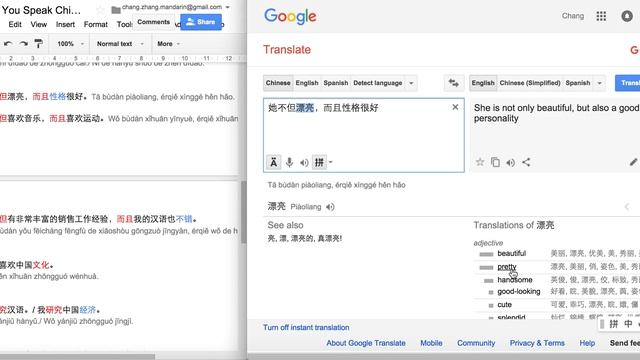Click the translation word 'beautiful'
Image resolution: width=640 pixels, height=360 pixels.
coord(511,253)
